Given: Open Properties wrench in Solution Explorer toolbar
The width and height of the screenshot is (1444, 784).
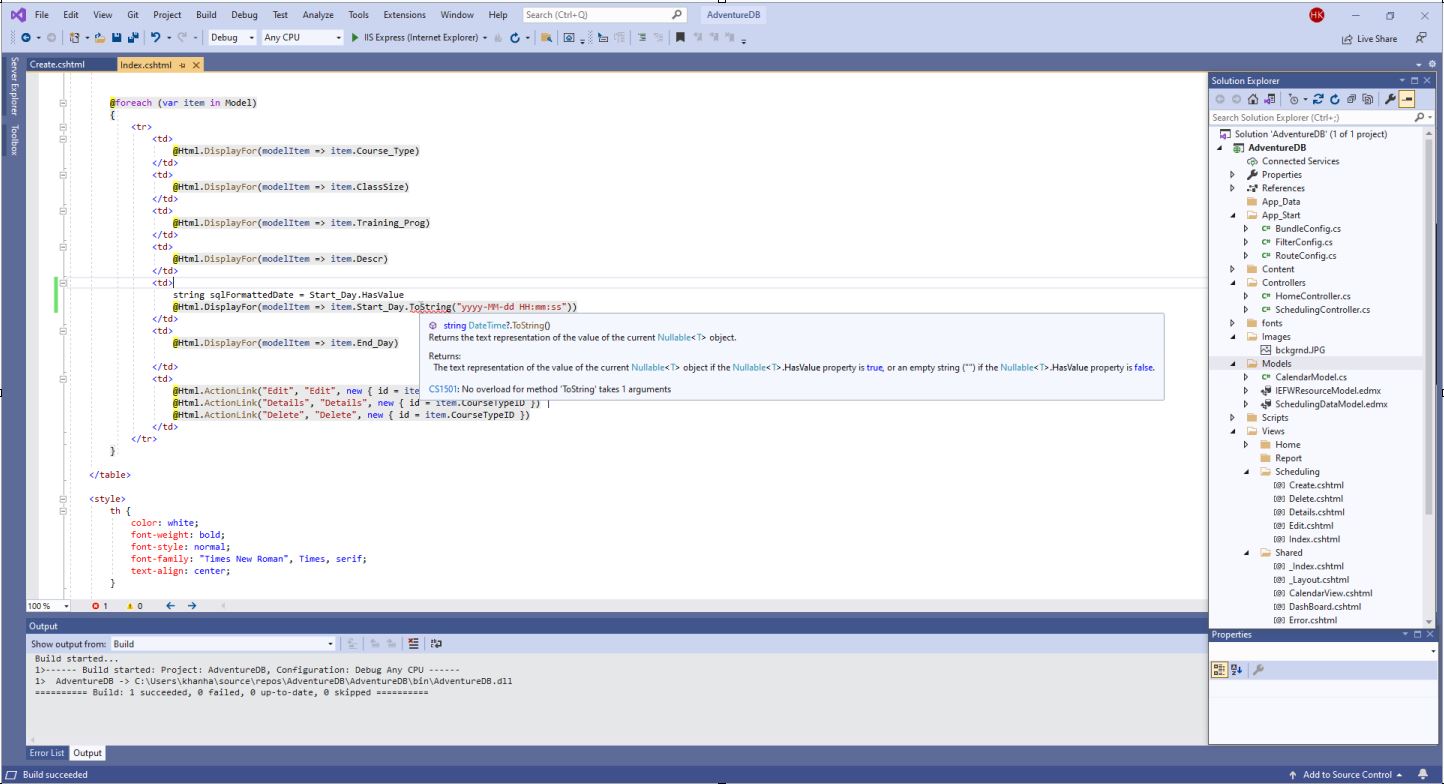Looking at the screenshot, I should pos(1390,100).
